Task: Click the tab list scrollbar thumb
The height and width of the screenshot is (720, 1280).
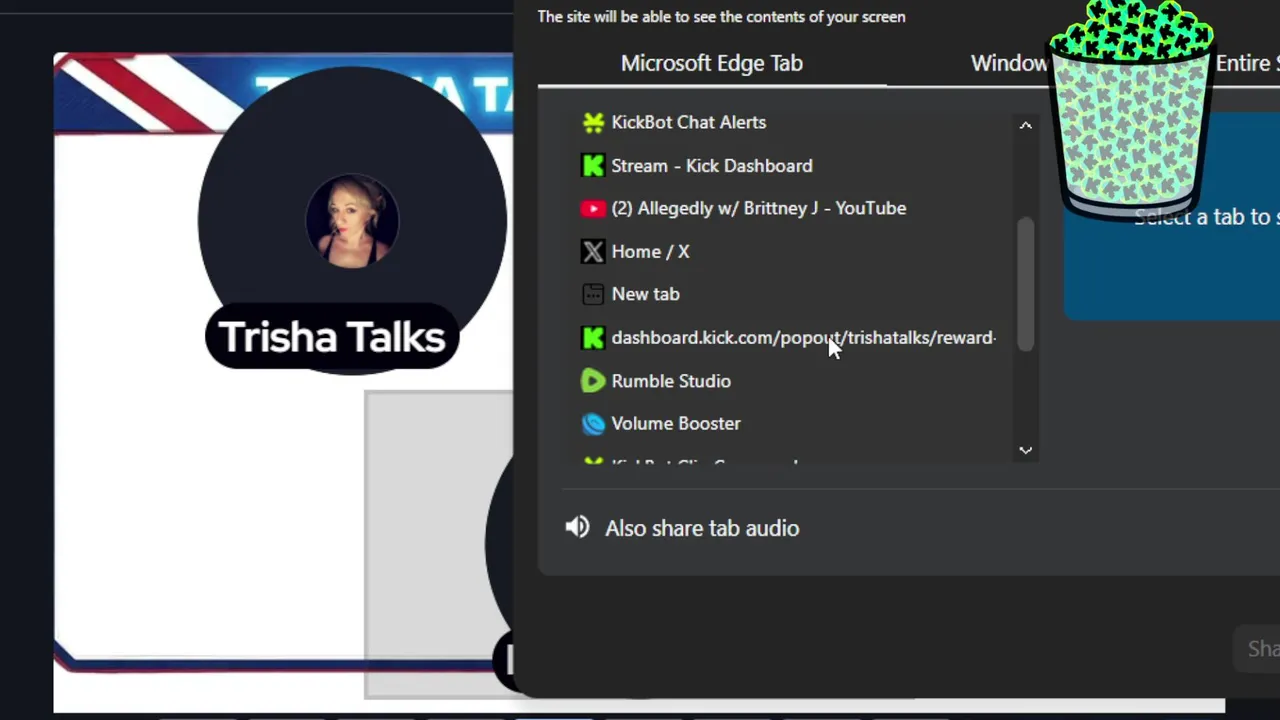Action: click(1025, 285)
